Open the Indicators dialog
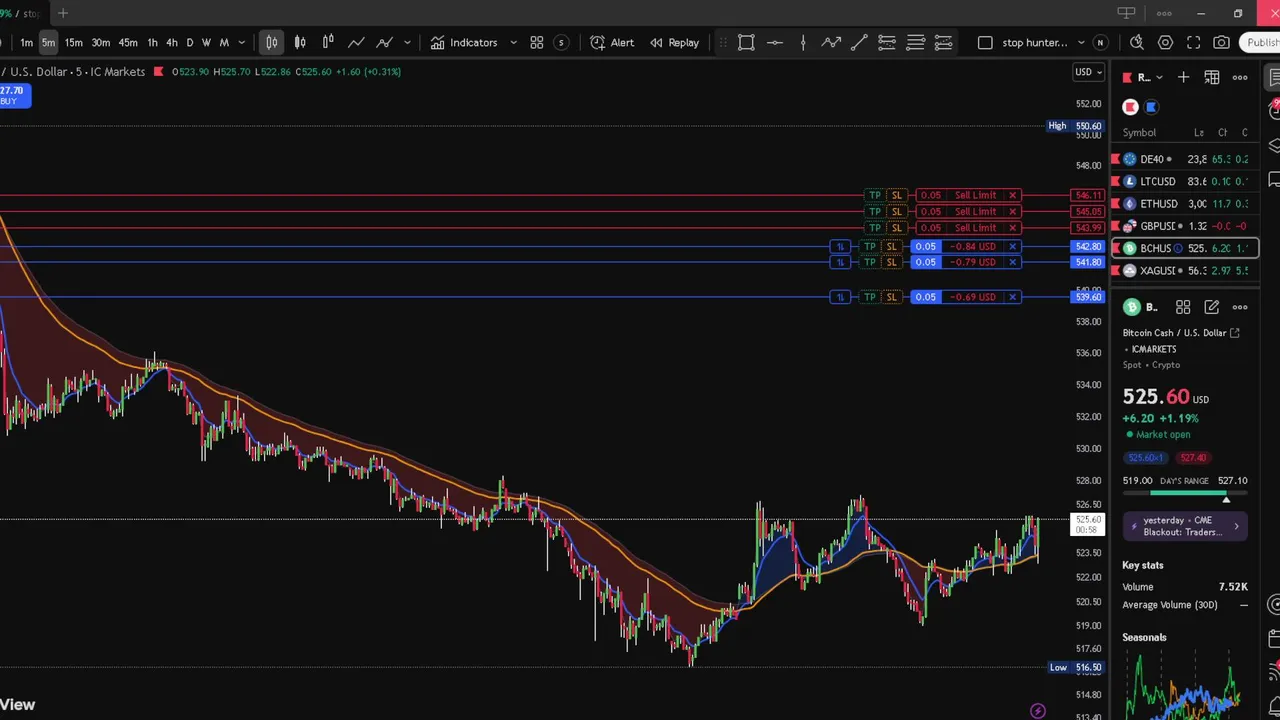 [463, 42]
